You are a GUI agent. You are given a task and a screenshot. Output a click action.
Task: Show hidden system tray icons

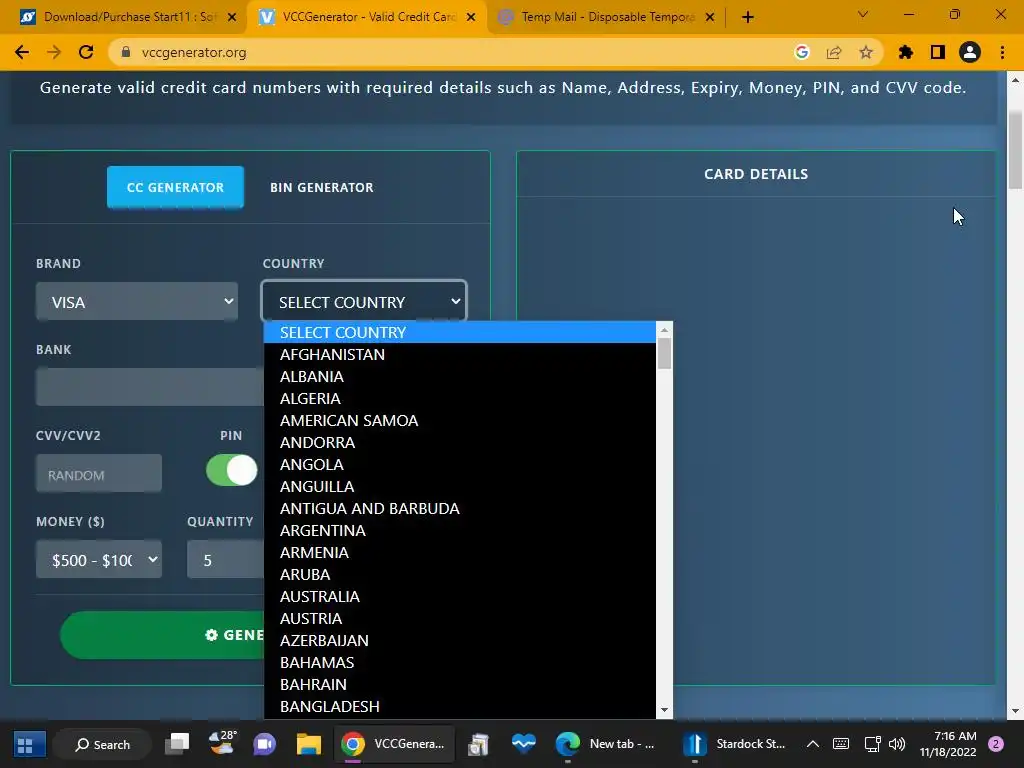tap(813, 744)
